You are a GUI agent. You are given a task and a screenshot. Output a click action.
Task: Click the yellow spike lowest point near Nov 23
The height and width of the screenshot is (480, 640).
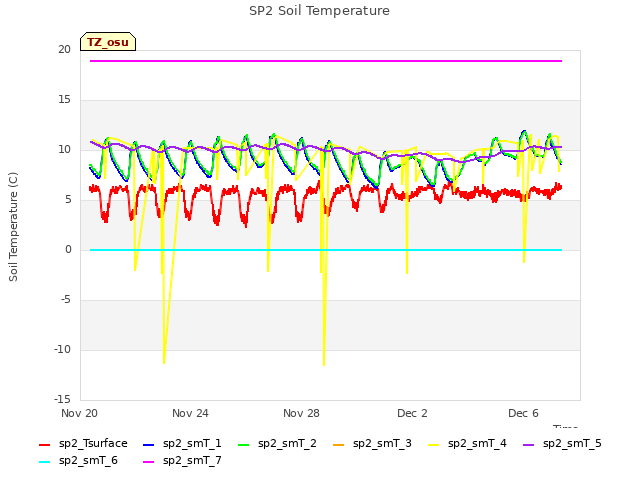[x=164, y=362]
